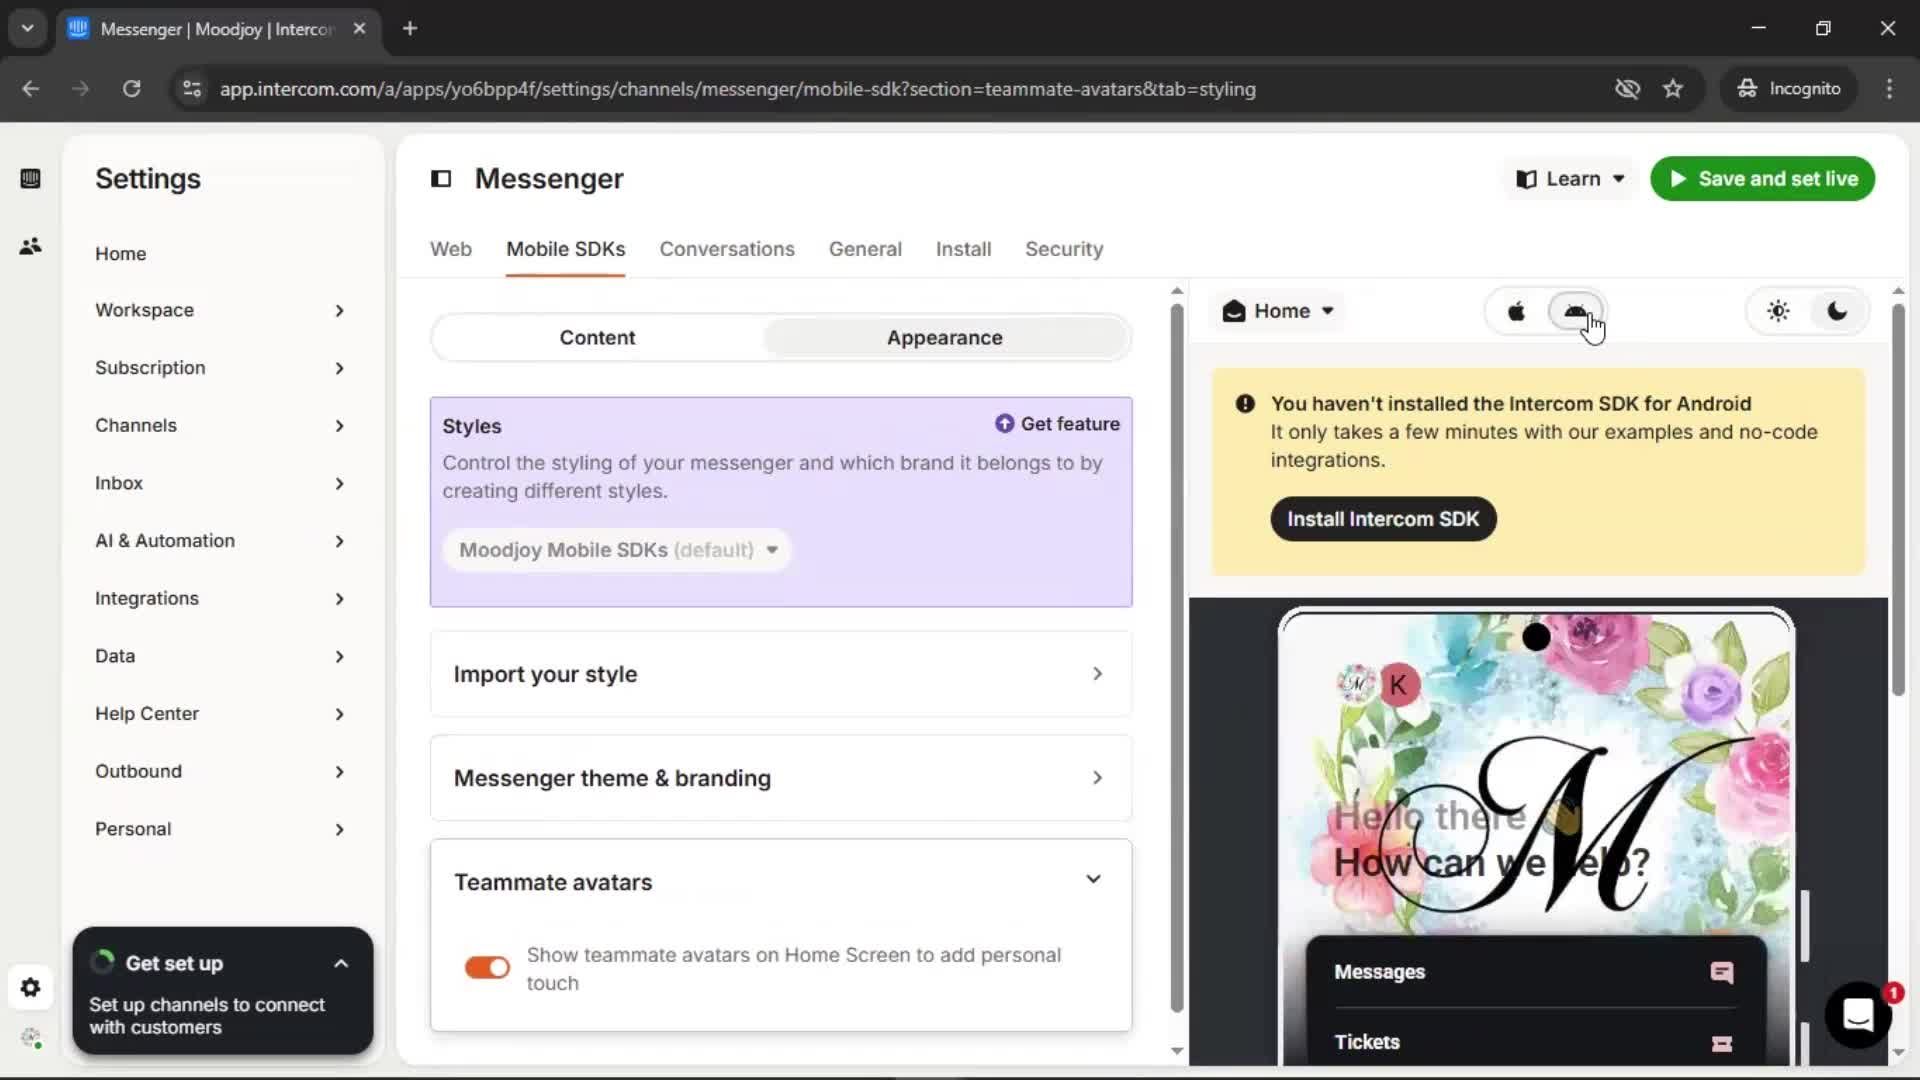Click Save and set live button
Screen dimensions: 1920x1080
point(1762,179)
